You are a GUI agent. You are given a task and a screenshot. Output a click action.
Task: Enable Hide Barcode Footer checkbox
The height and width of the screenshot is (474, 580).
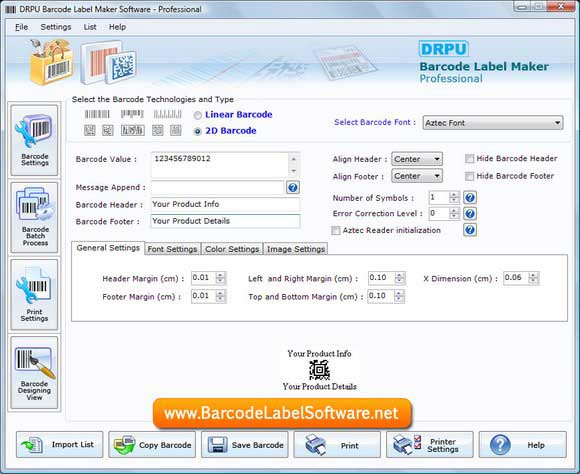(469, 176)
